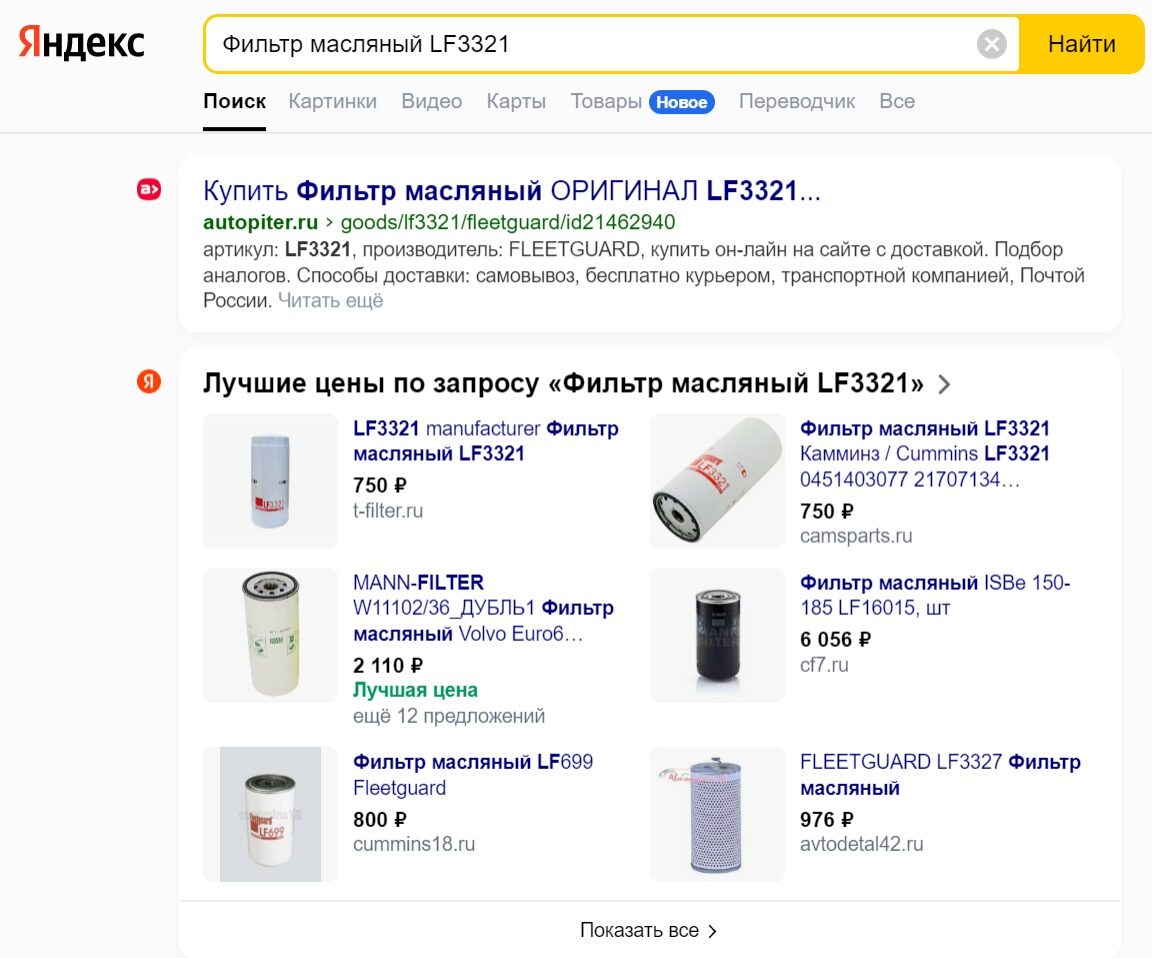Open the "Купить Фильтр масляный ОРИГИНАЛ" result link
This screenshot has width=1152, height=958.
pyautogui.click(x=511, y=191)
